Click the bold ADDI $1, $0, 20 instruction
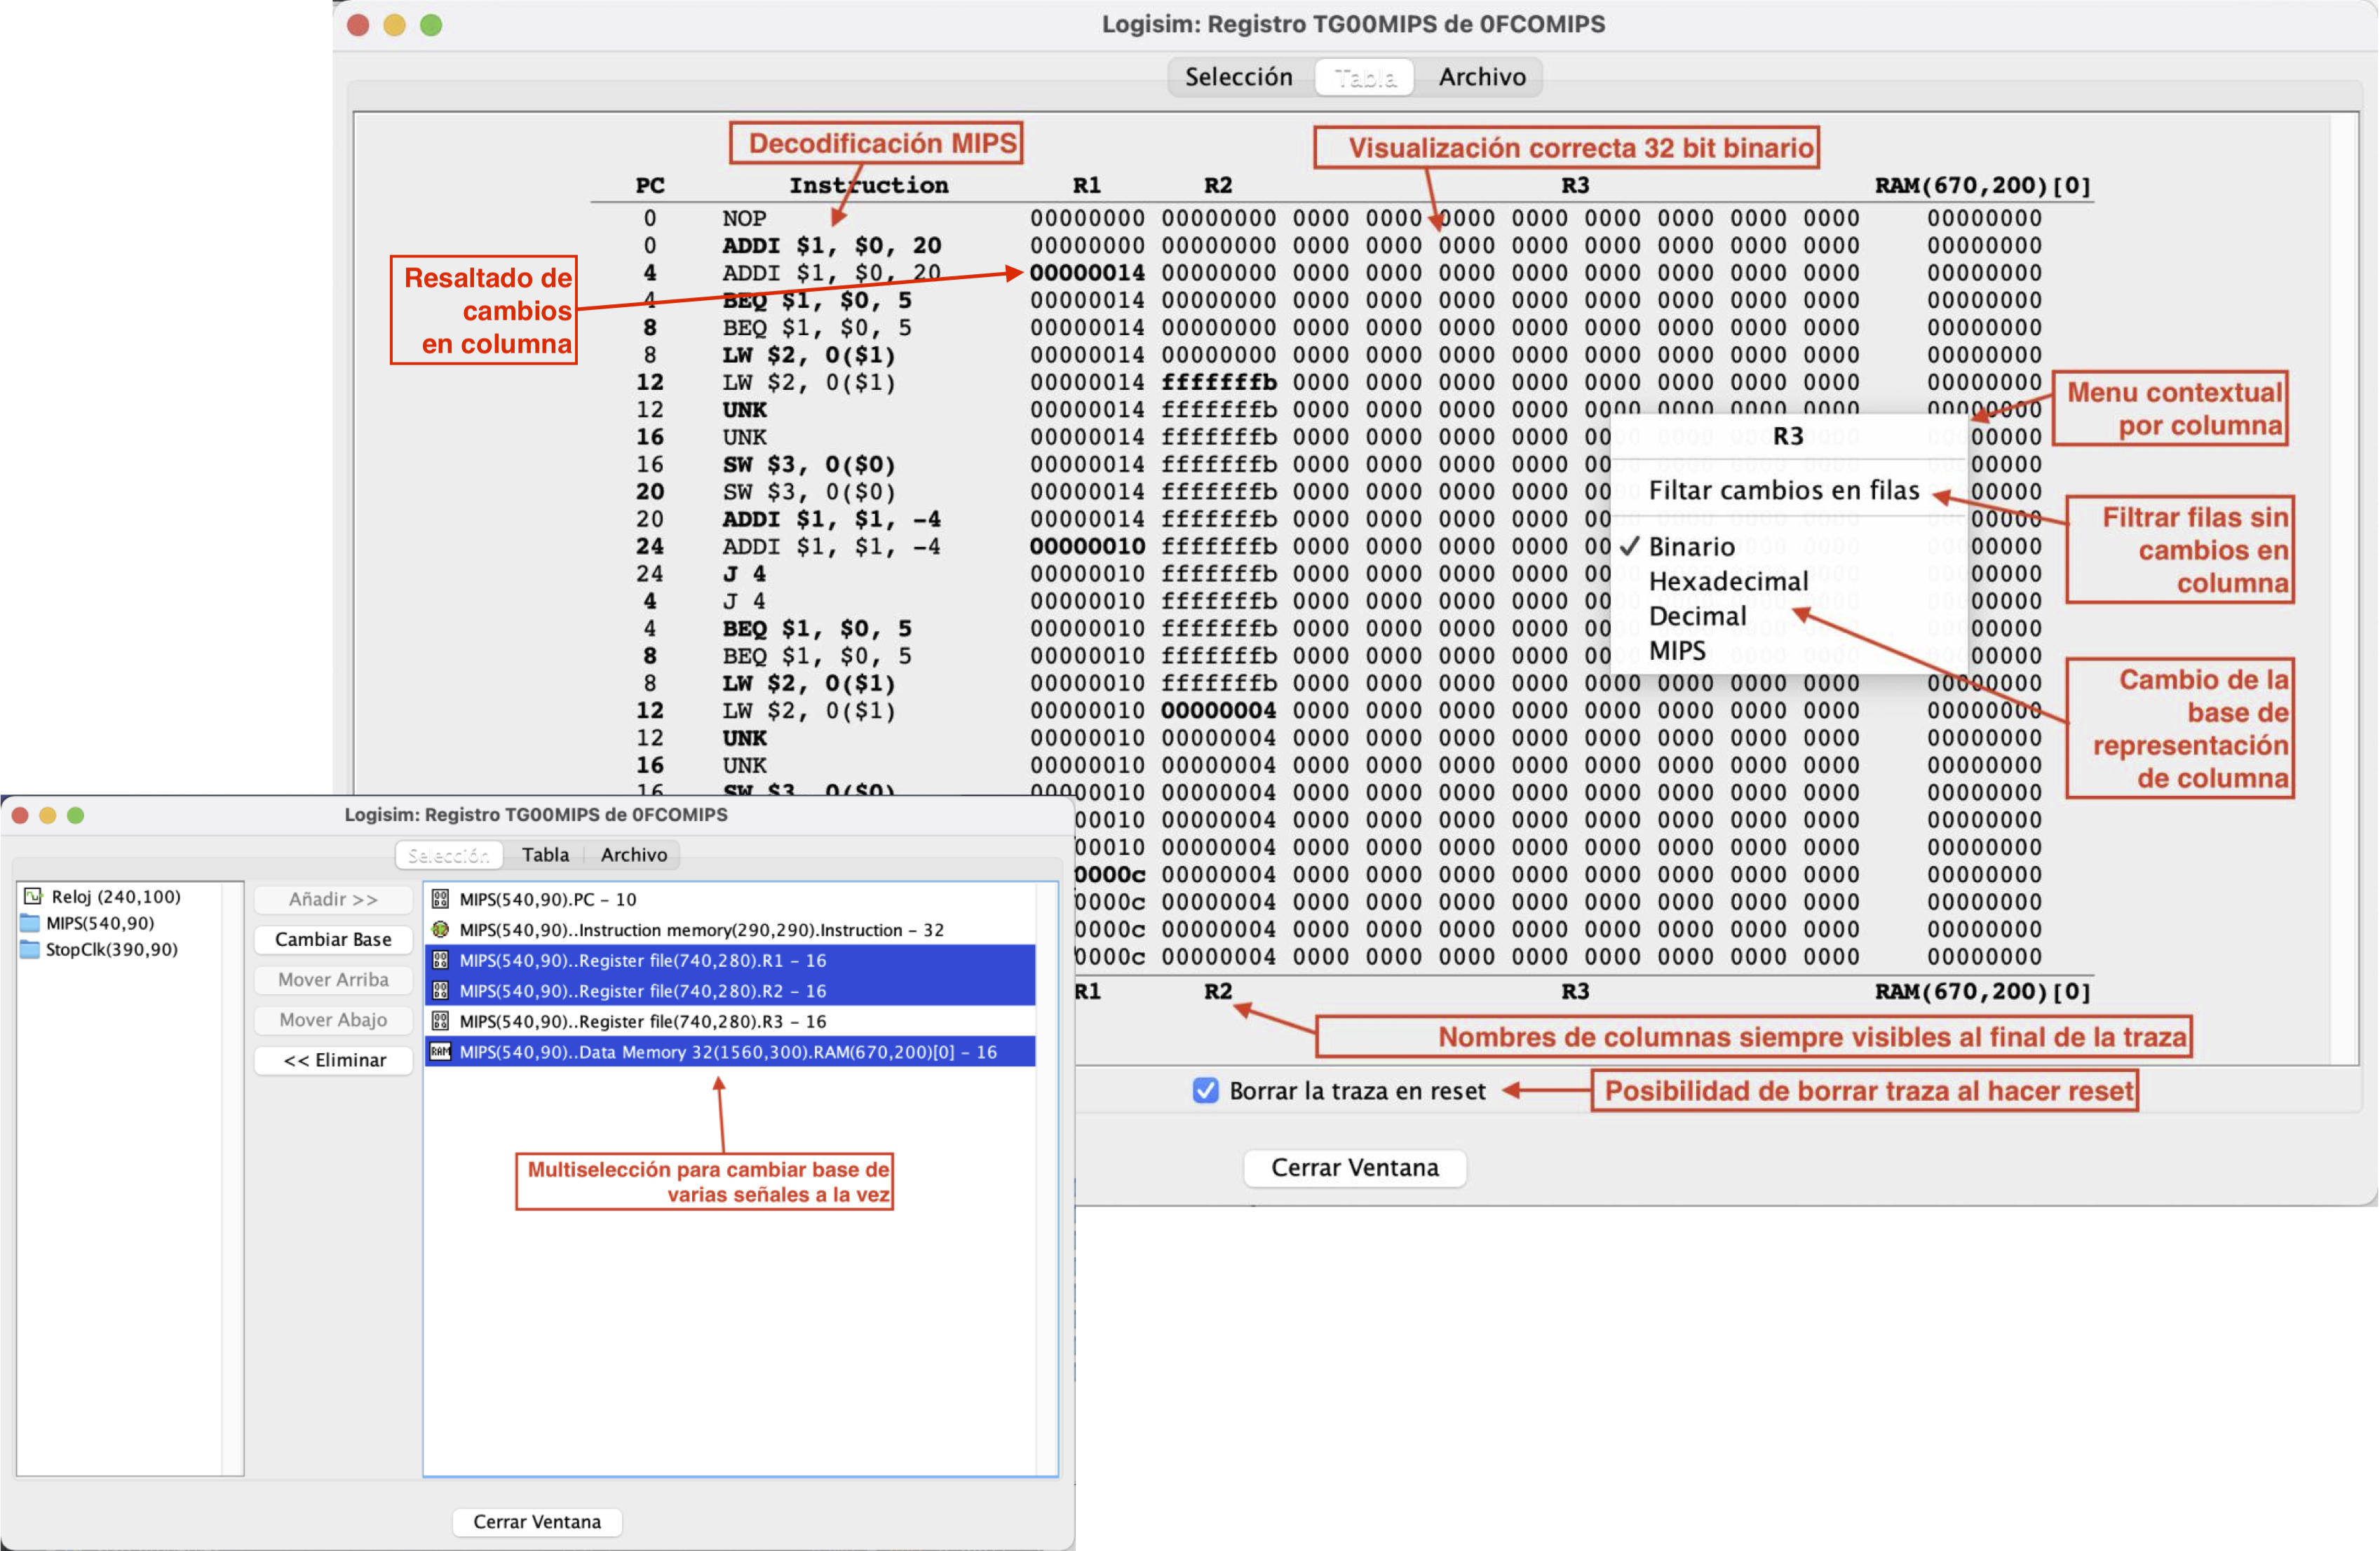2380x1551 pixels. [832, 245]
